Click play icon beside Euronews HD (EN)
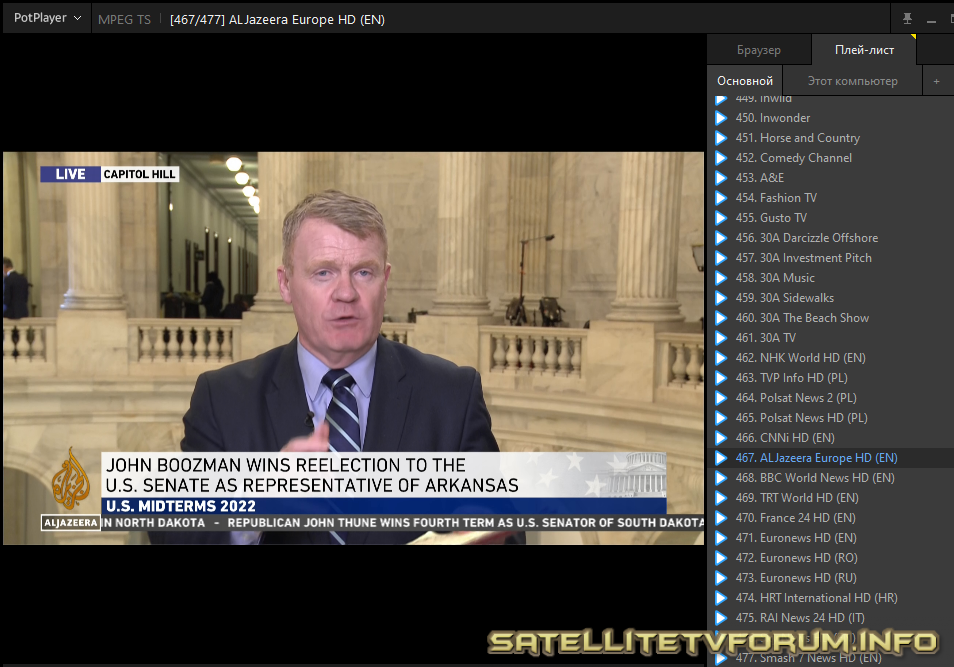Viewport: 954px width, 667px height. 721,538
